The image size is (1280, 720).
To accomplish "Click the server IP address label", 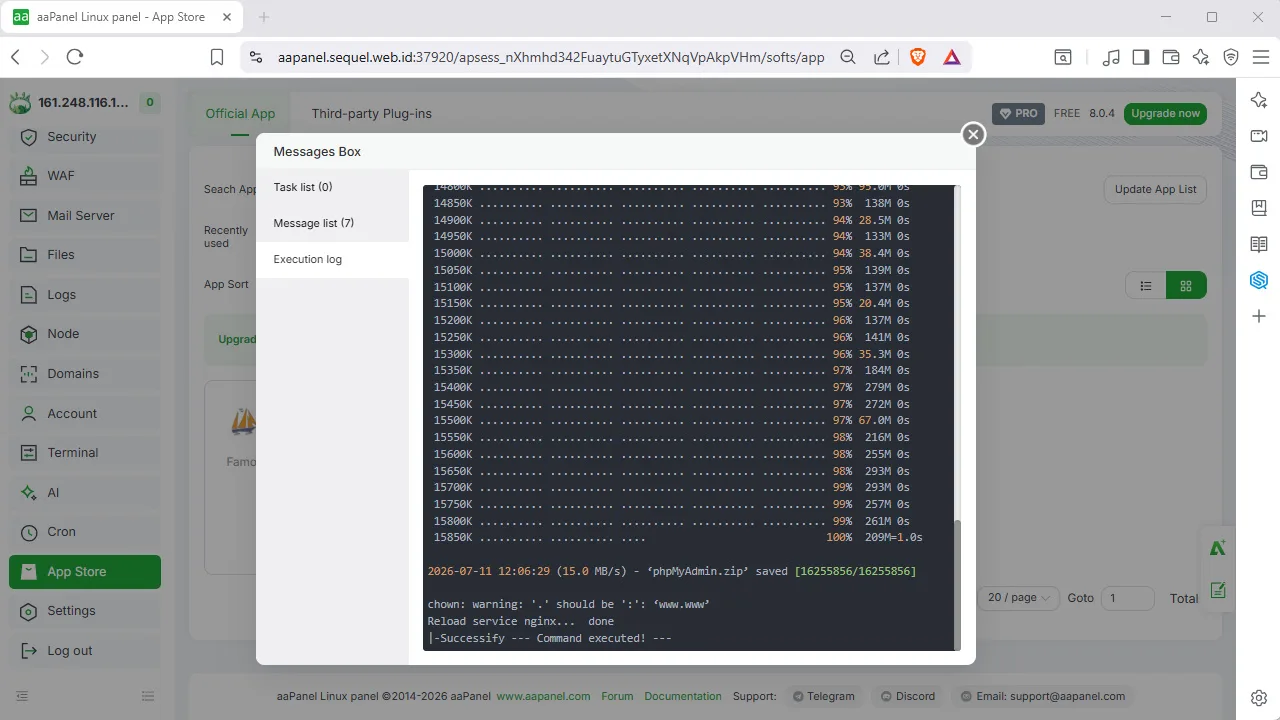I will click(x=83, y=102).
